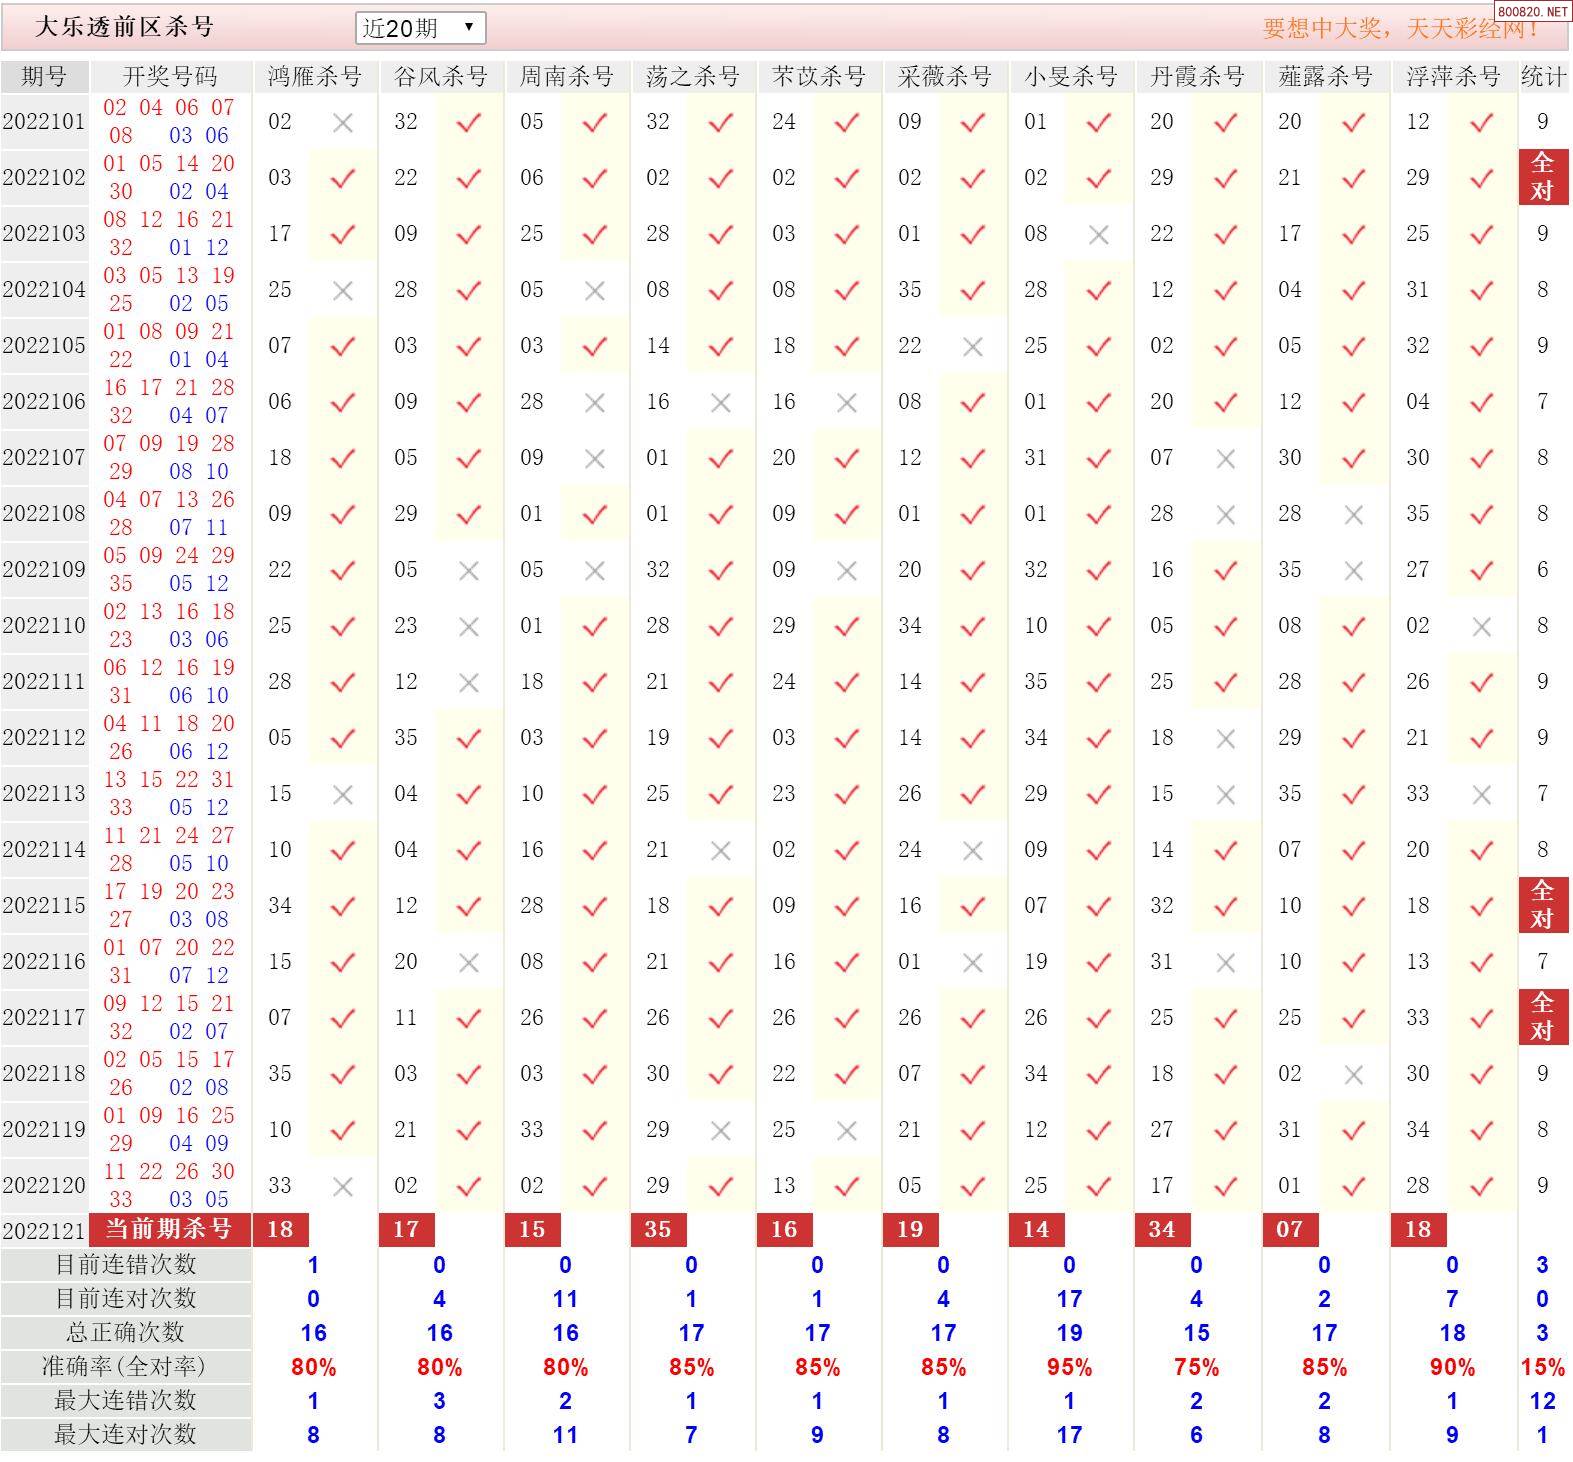The width and height of the screenshot is (1573, 1462).
Task: Click the 谷风杀号 column header
Action: coord(440,76)
